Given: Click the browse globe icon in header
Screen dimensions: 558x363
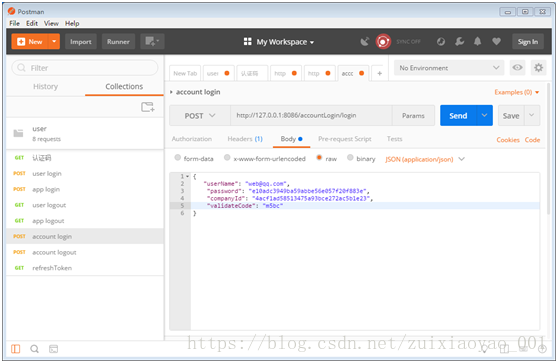Looking at the screenshot, I should [441, 42].
